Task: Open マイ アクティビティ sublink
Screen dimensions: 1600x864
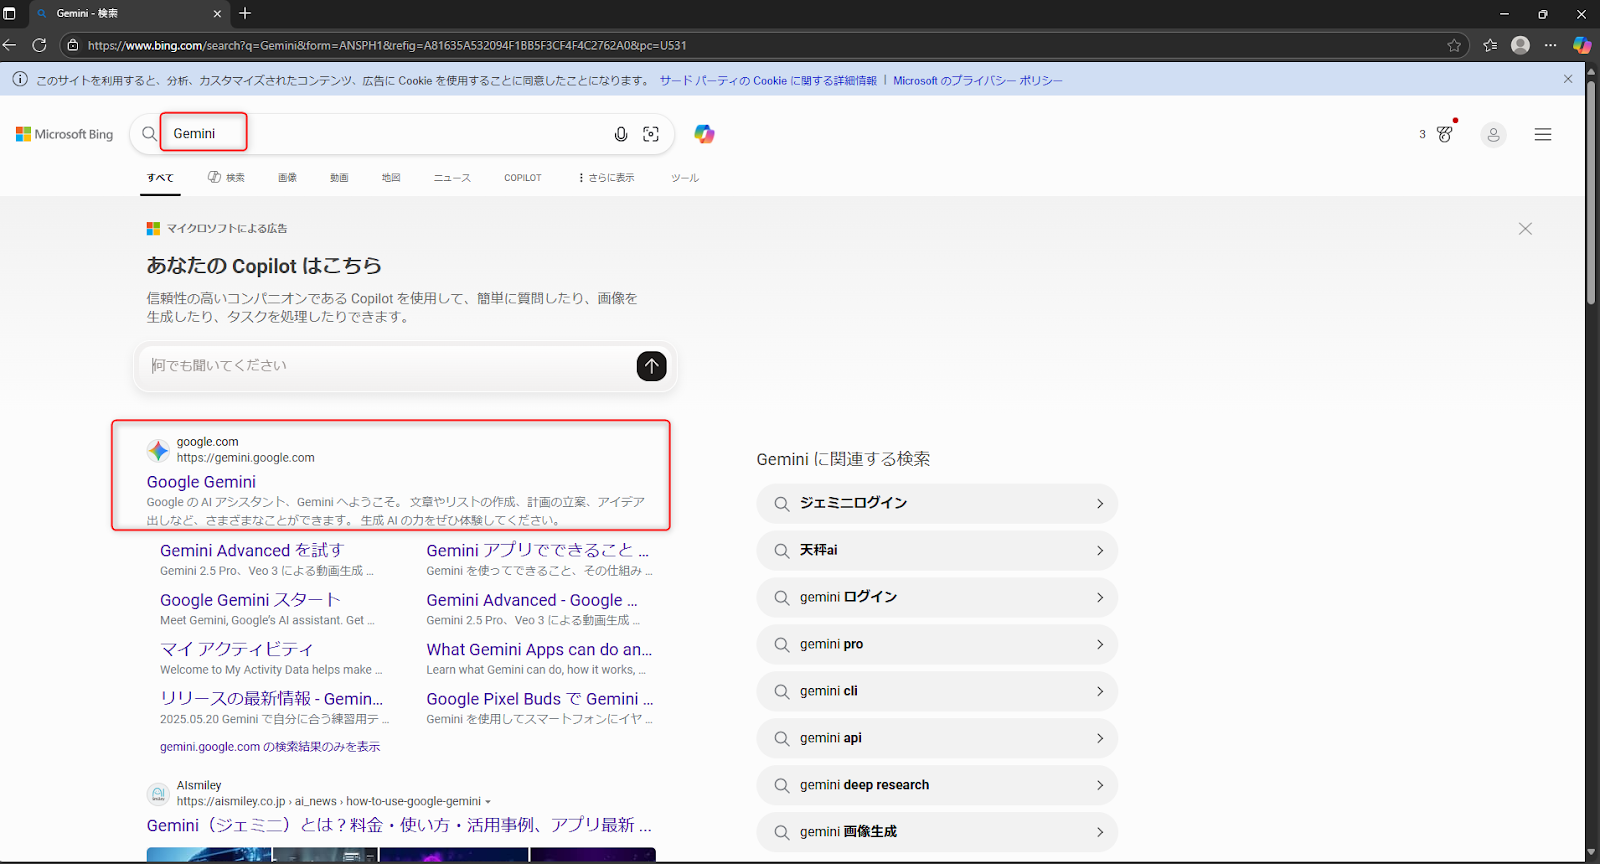Action: pos(237,649)
